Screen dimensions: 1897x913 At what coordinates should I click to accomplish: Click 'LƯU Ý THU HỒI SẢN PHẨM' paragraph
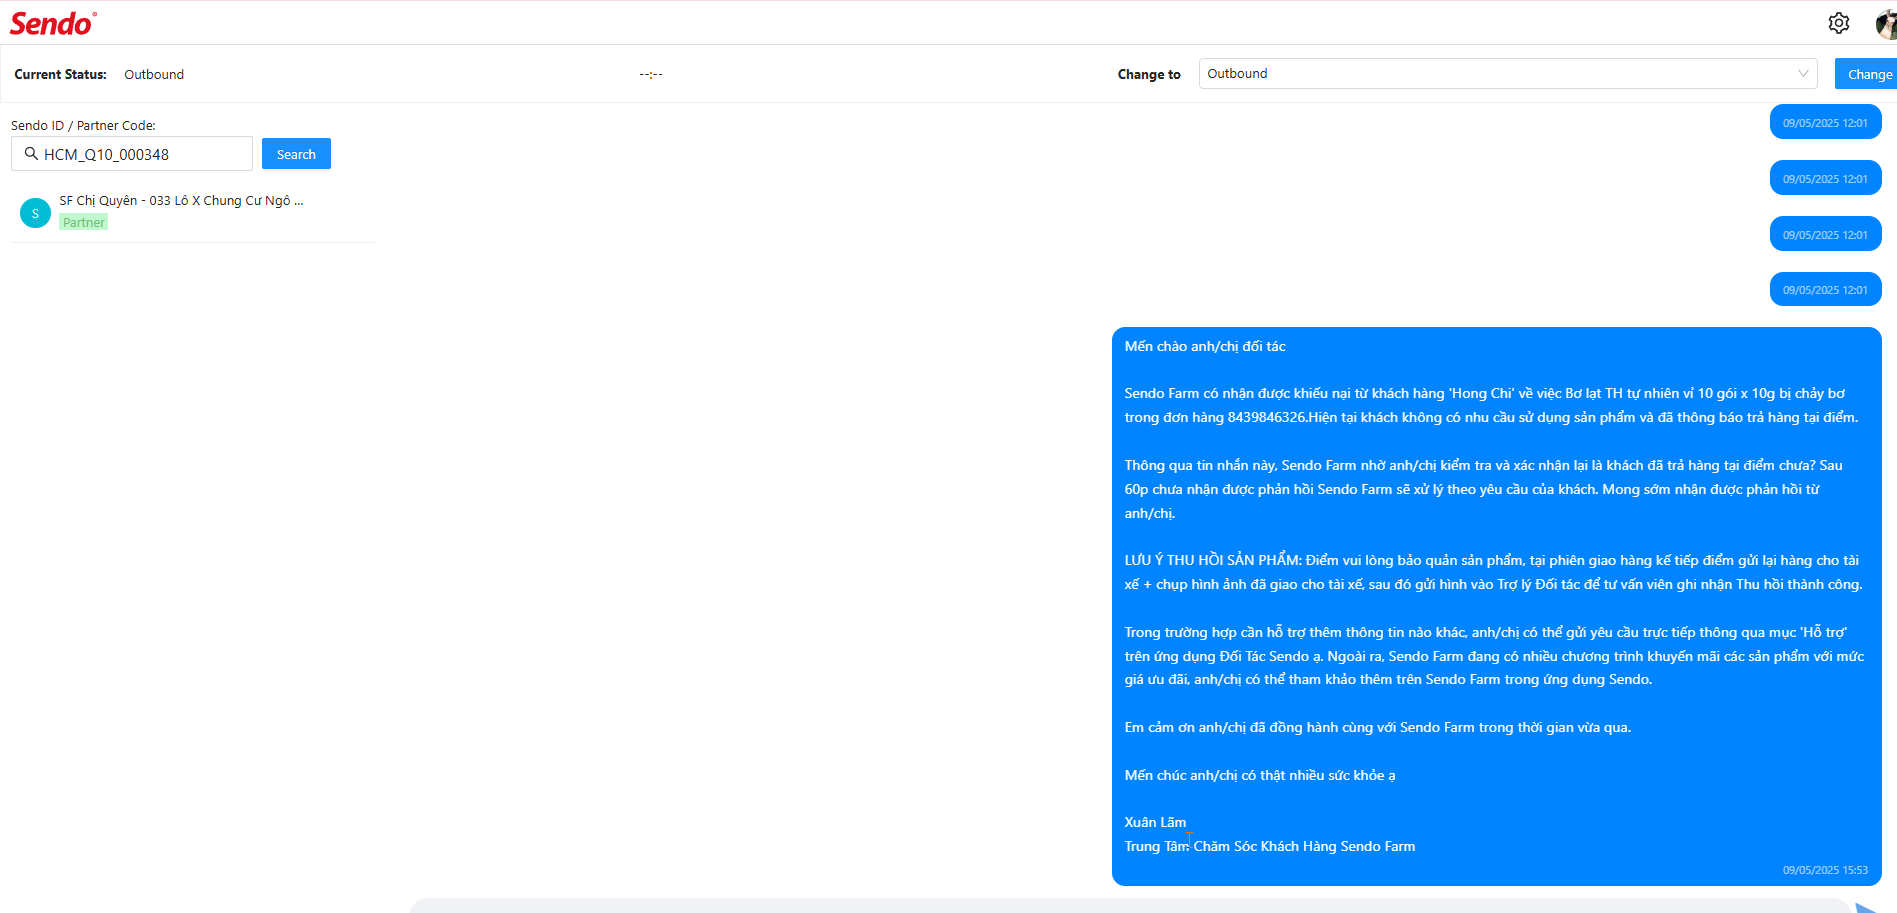1493,572
